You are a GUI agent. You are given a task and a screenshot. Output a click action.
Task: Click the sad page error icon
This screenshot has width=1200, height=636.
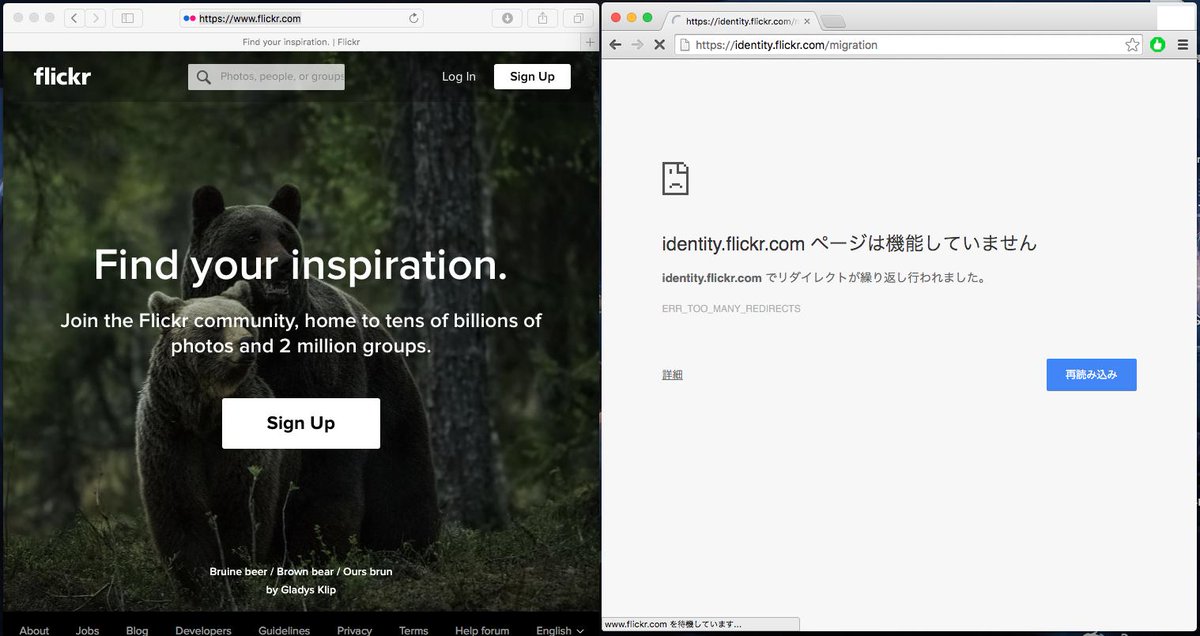(675, 178)
